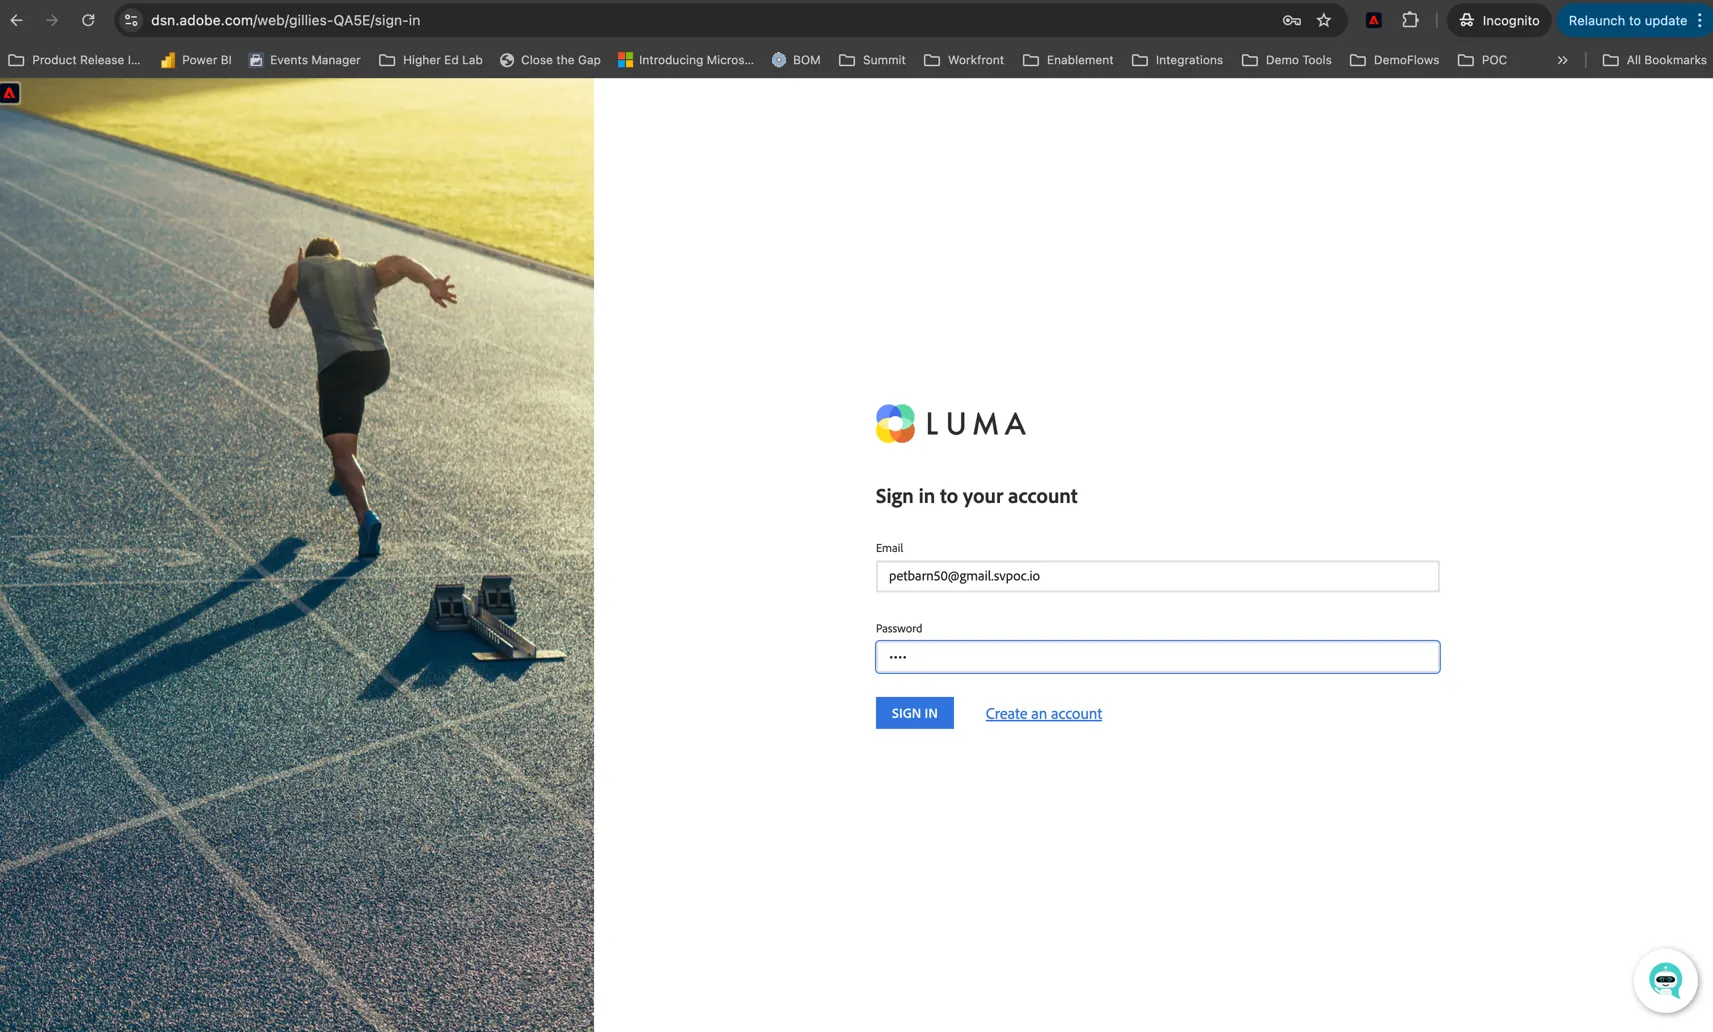Show hidden bookmarks with the double chevron
Screen dimensions: 1713x1032
pyautogui.click(x=1562, y=60)
